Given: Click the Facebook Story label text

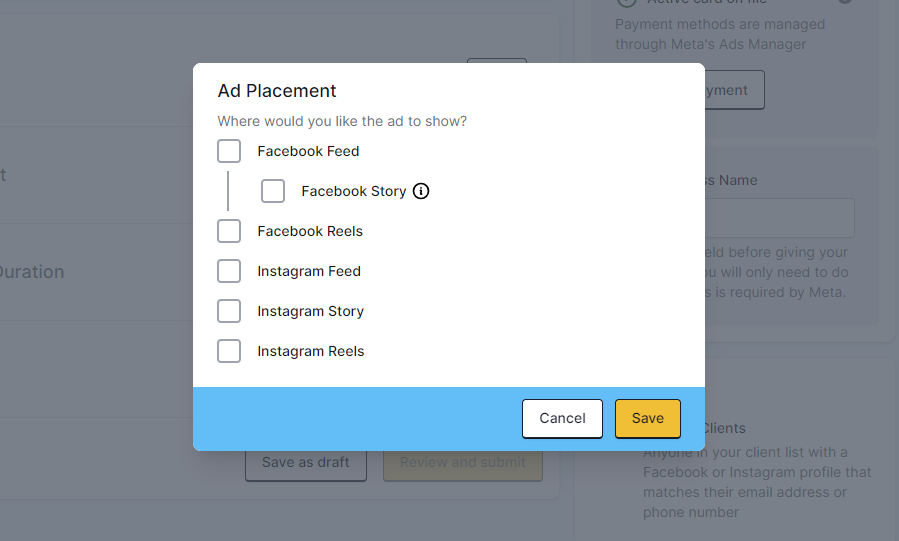Looking at the screenshot, I should (x=354, y=191).
